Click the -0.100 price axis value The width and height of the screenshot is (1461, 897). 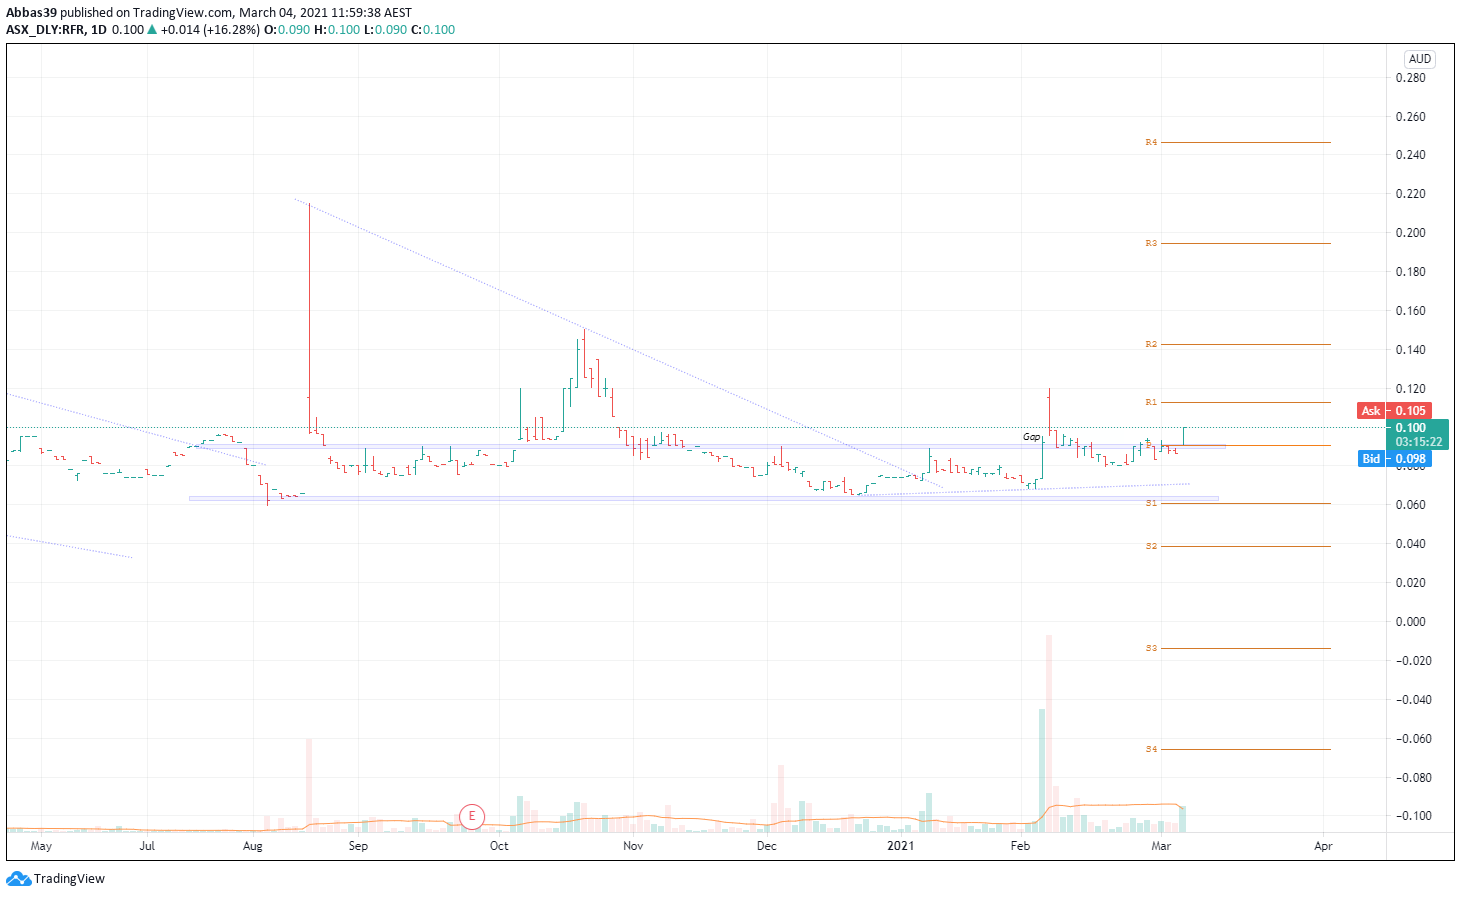click(1414, 816)
